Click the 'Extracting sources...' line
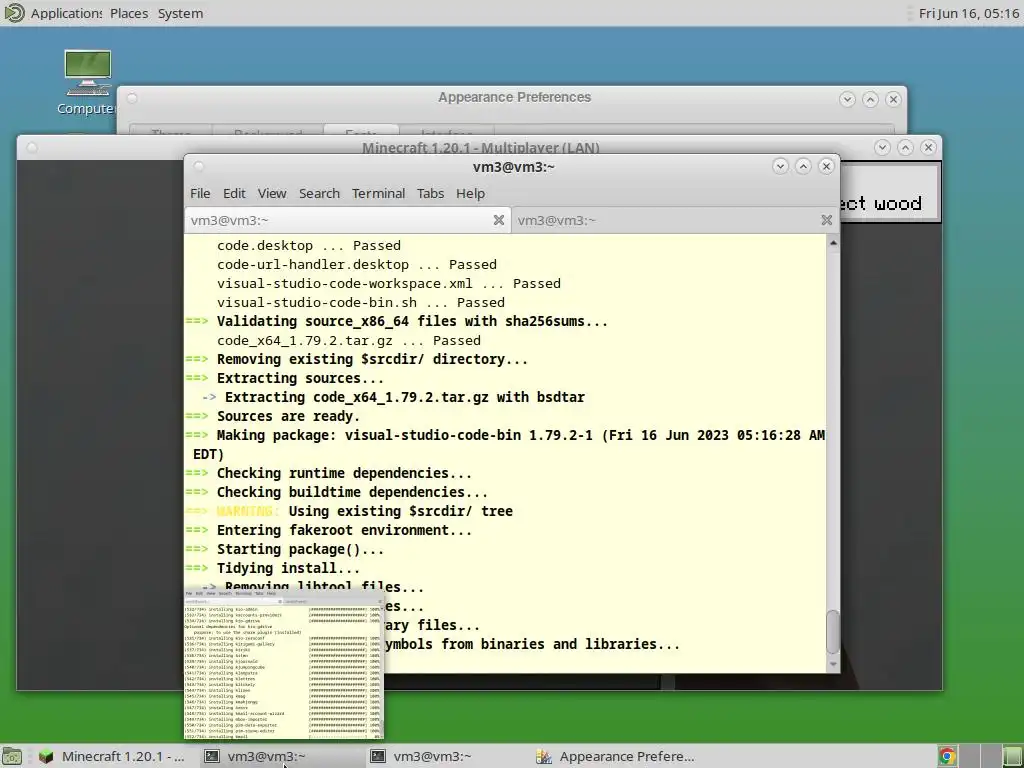This screenshot has height=768, width=1024. (x=300, y=378)
